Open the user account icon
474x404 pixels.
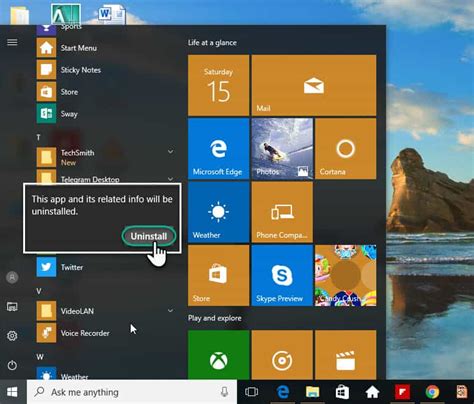click(x=12, y=277)
